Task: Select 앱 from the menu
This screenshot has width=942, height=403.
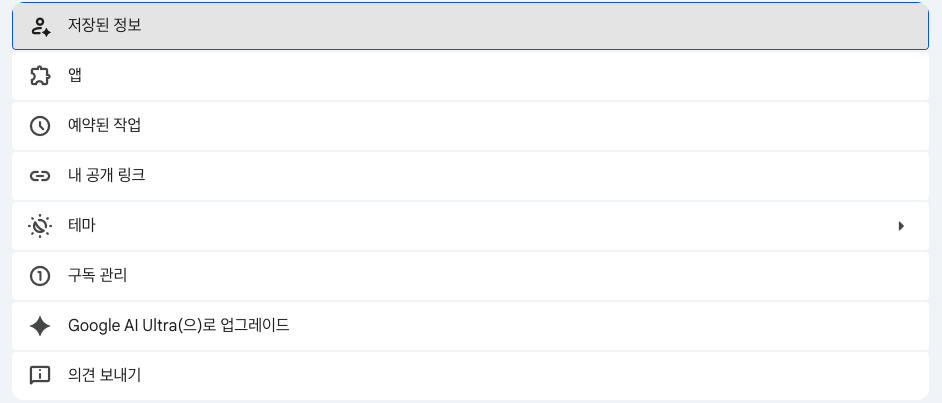Action: tap(75, 76)
